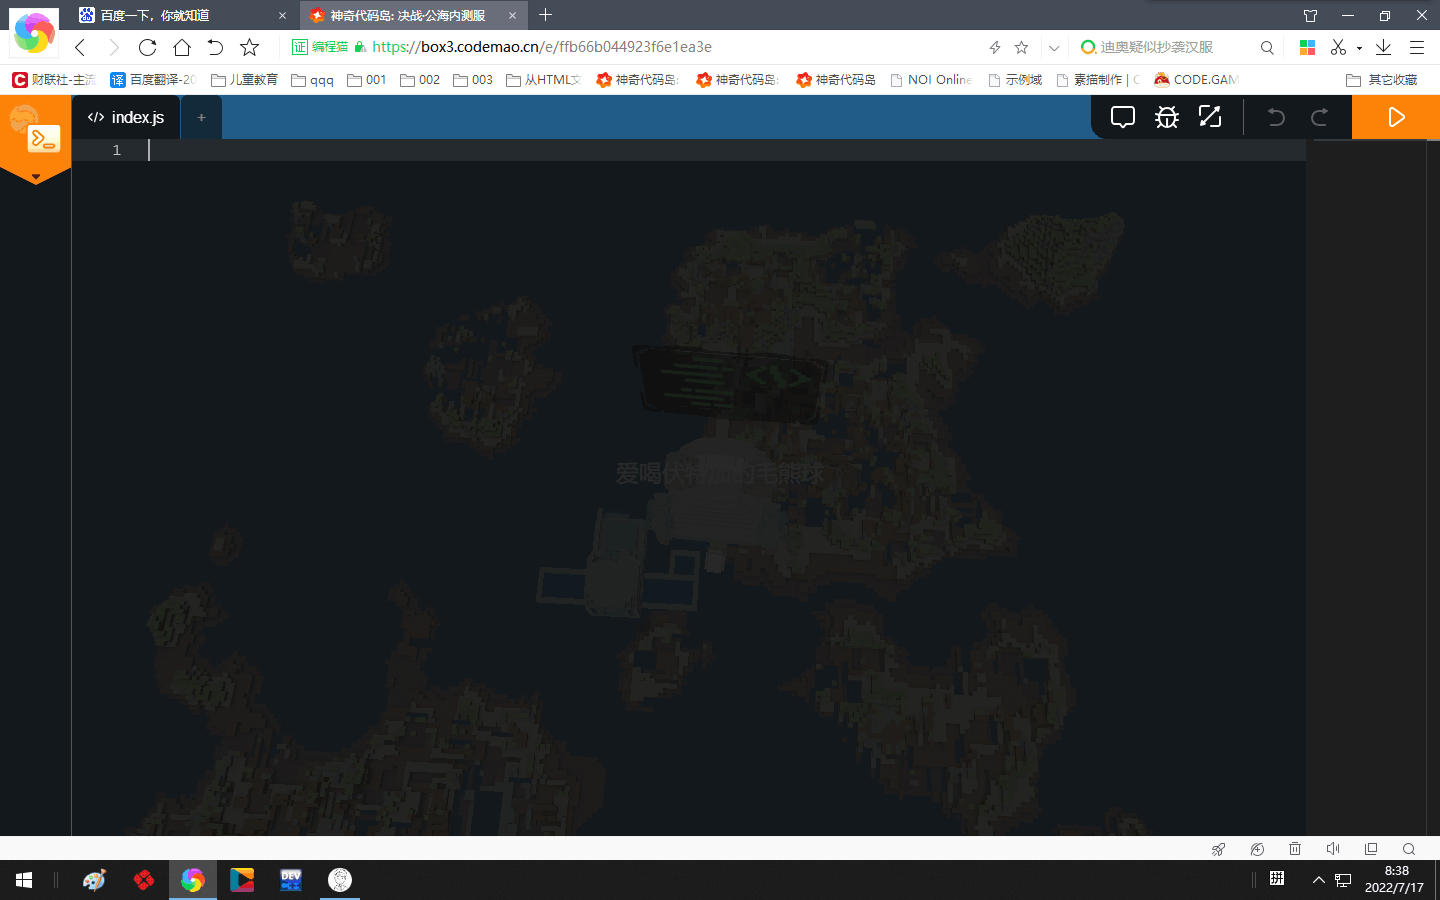Open the taskbar clock showing 8:38
Screen dimensions: 1440x900
(x=1394, y=879)
